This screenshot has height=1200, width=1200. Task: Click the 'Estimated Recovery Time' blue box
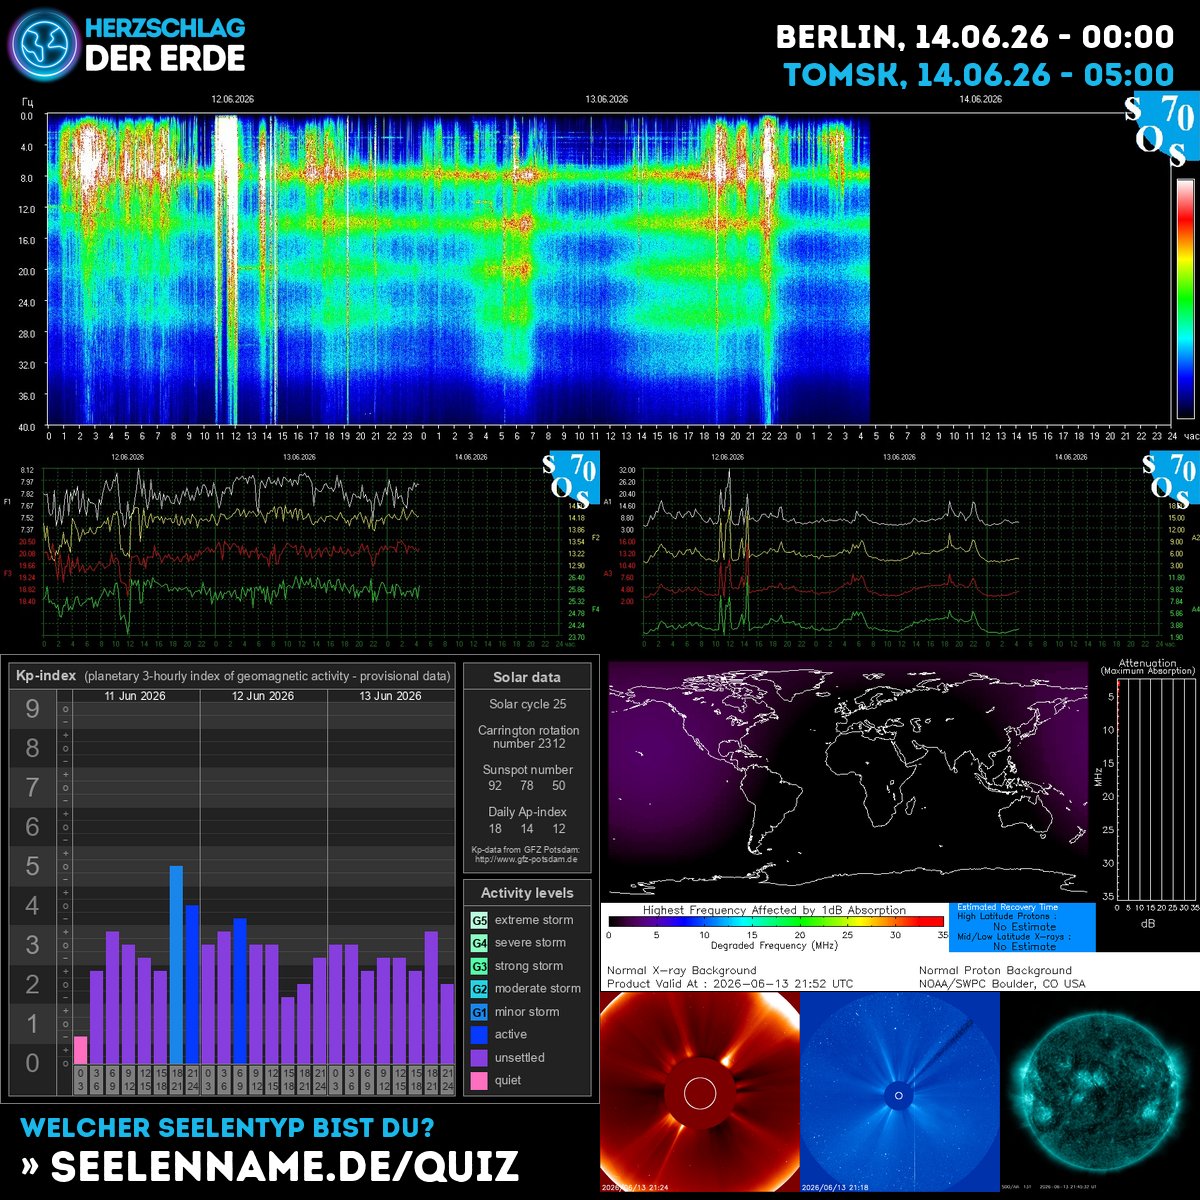pos(1021,927)
